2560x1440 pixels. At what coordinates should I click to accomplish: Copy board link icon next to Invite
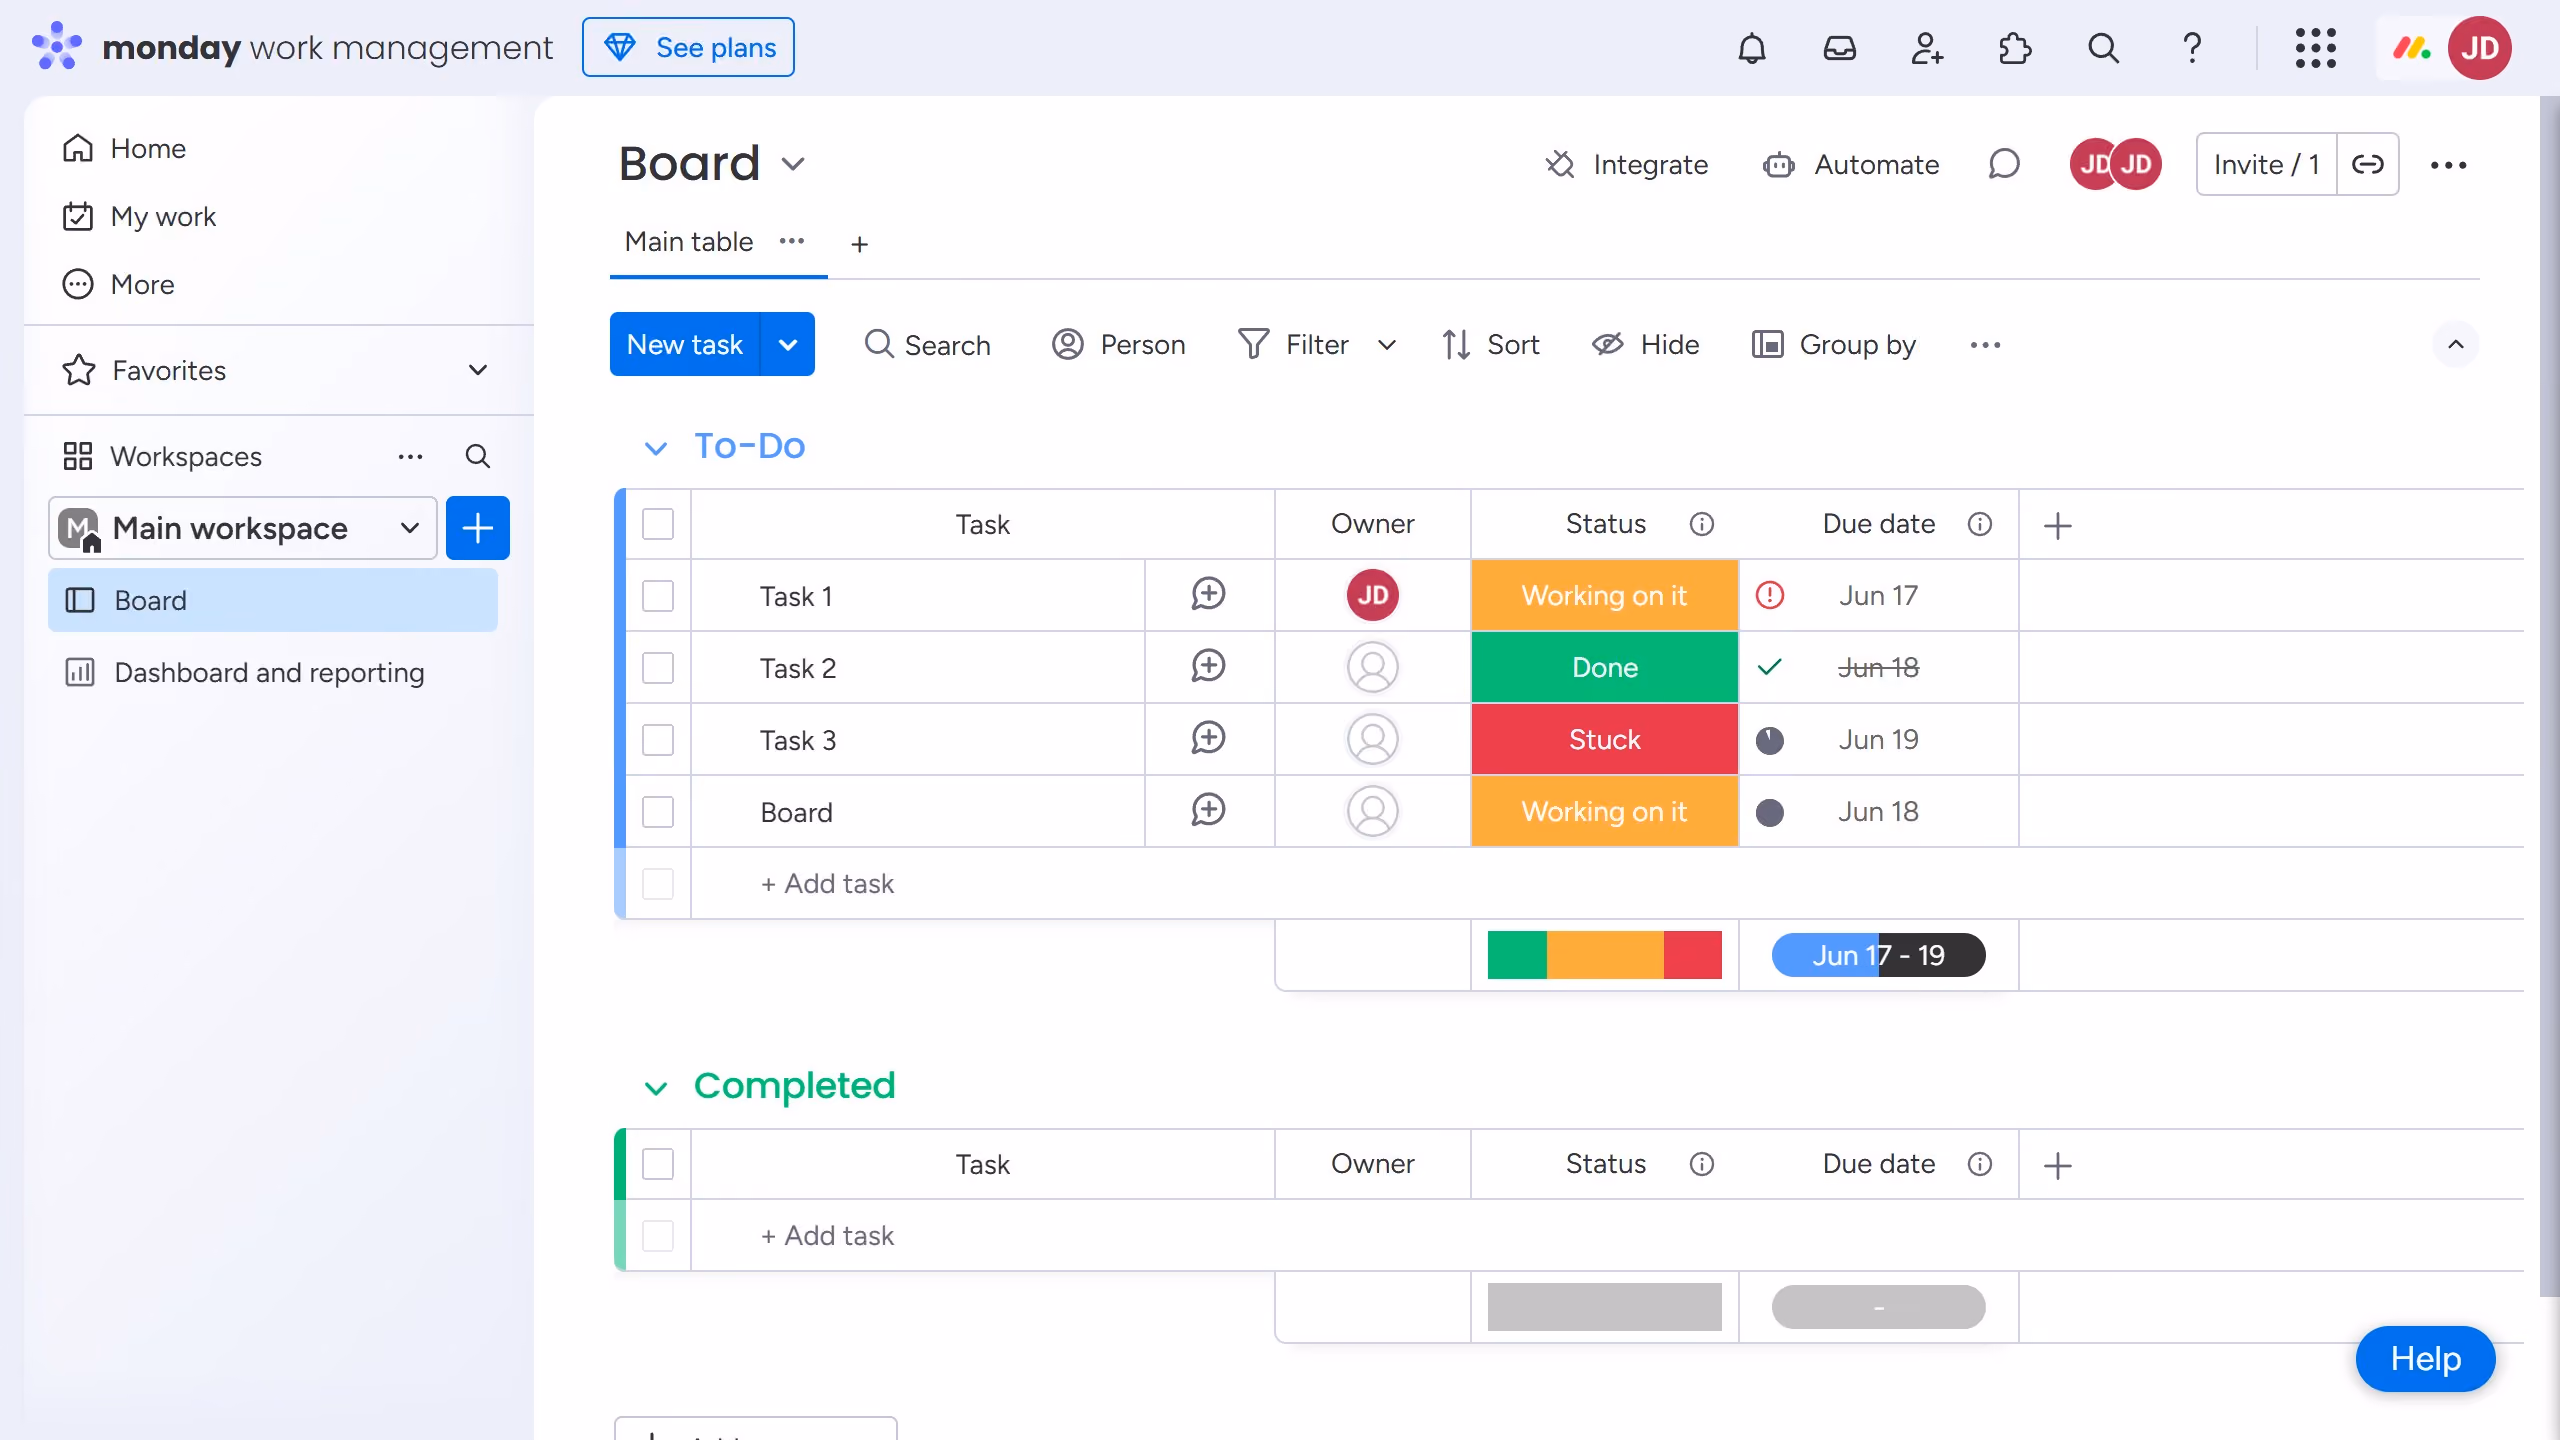coord(2368,164)
